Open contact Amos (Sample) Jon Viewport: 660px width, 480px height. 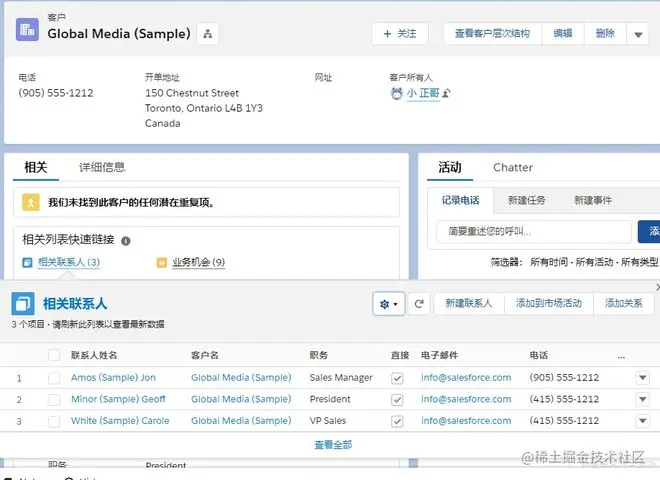pos(113,378)
